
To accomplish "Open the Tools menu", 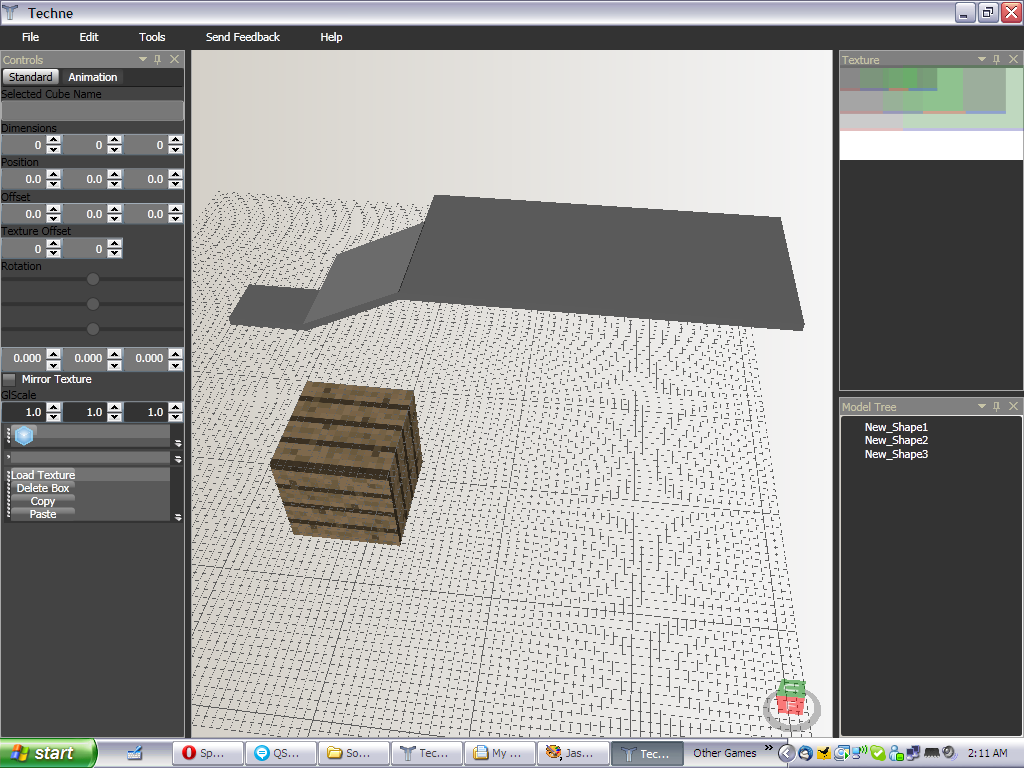I will (152, 37).
